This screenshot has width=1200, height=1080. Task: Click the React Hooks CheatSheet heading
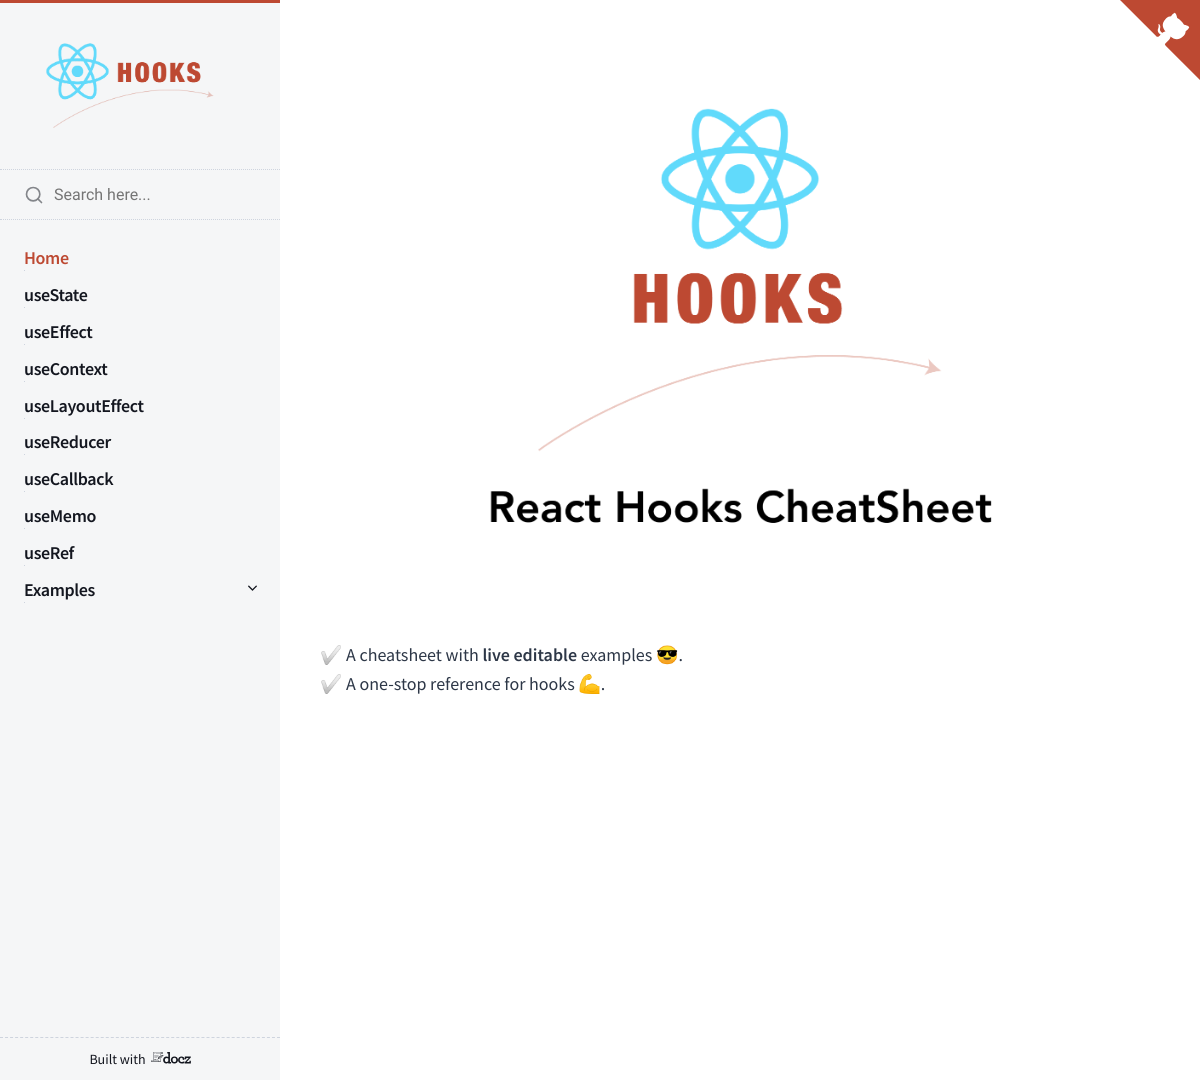[740, 508]
